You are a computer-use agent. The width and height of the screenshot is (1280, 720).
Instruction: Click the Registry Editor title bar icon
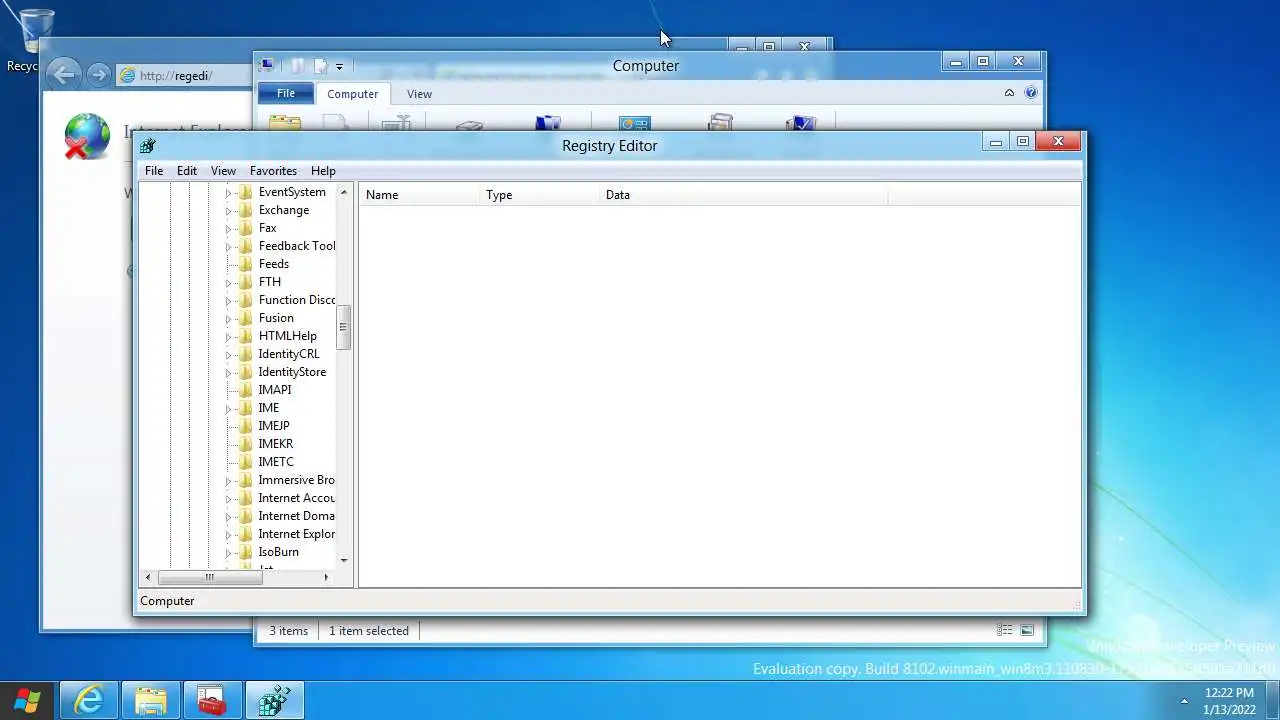148,145
